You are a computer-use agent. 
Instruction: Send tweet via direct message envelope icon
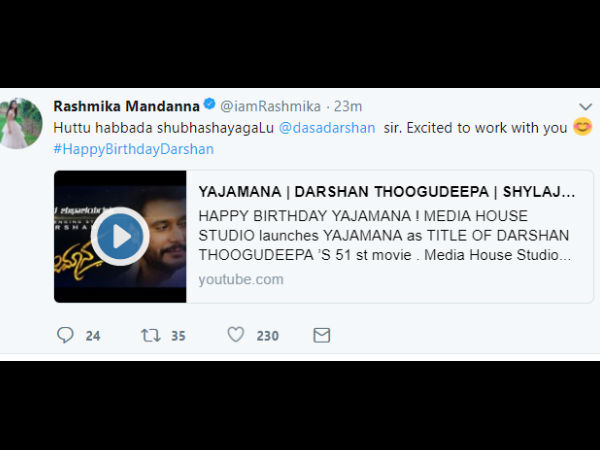click(321, 335)
